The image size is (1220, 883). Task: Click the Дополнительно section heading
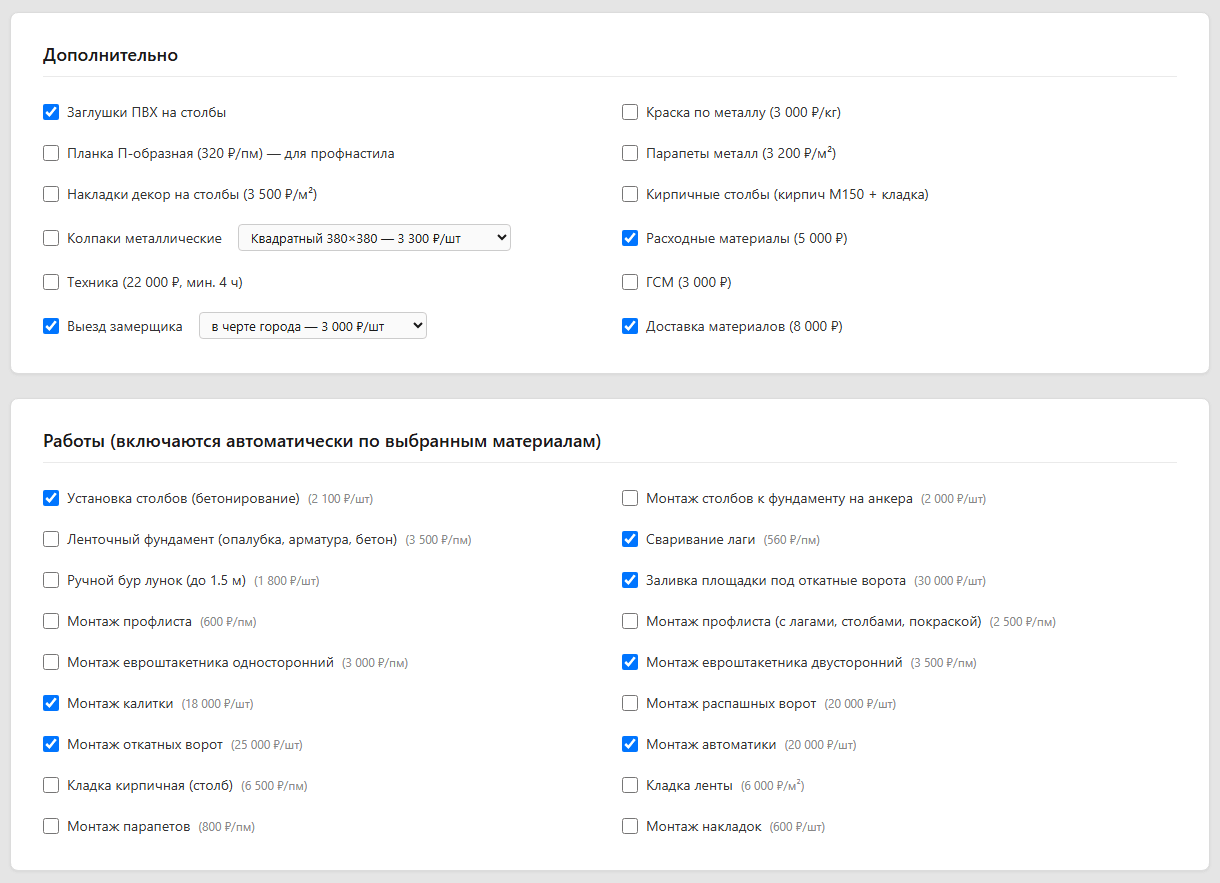point(110,55)
